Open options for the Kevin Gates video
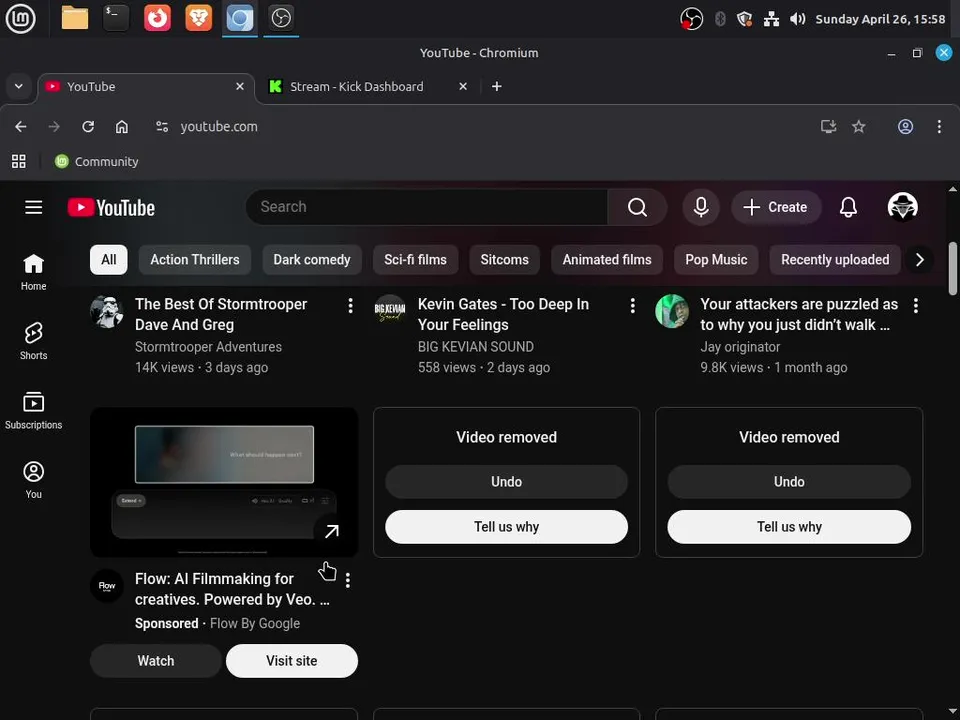The image size is (960, 720). 632,306
